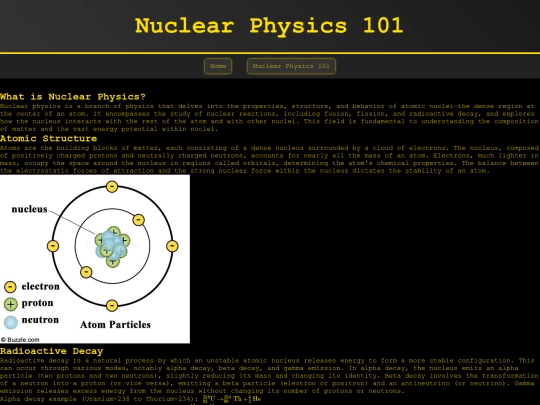Click the blue neutron legend icon

[x=11, y=322]
